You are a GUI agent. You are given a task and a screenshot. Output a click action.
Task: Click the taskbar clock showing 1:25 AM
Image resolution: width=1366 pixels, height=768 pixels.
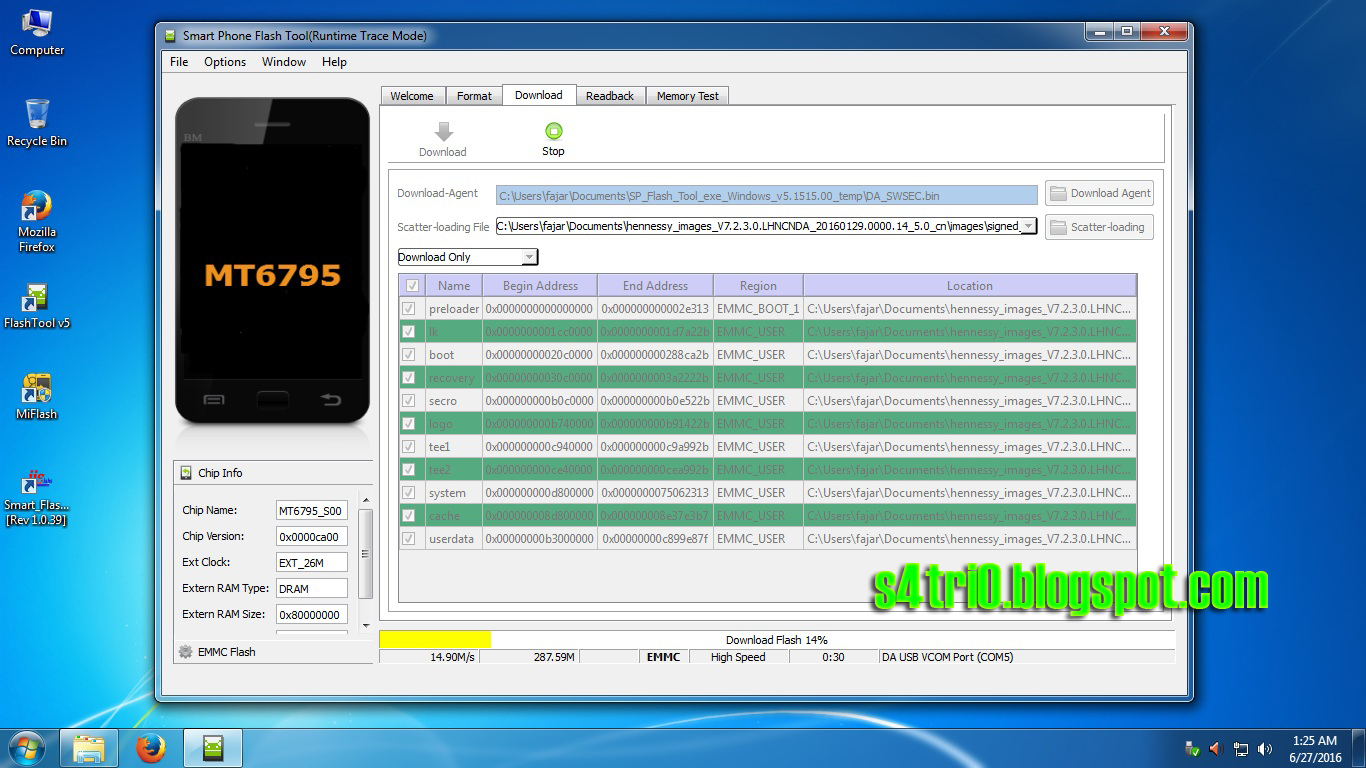coord(1314,749)
